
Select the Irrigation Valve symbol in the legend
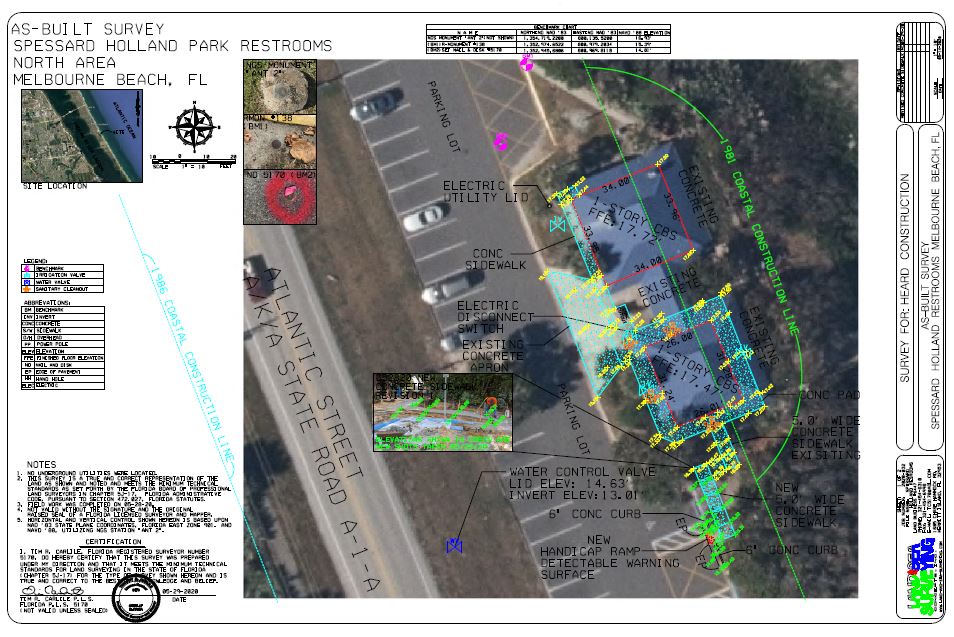pos(27,275)
